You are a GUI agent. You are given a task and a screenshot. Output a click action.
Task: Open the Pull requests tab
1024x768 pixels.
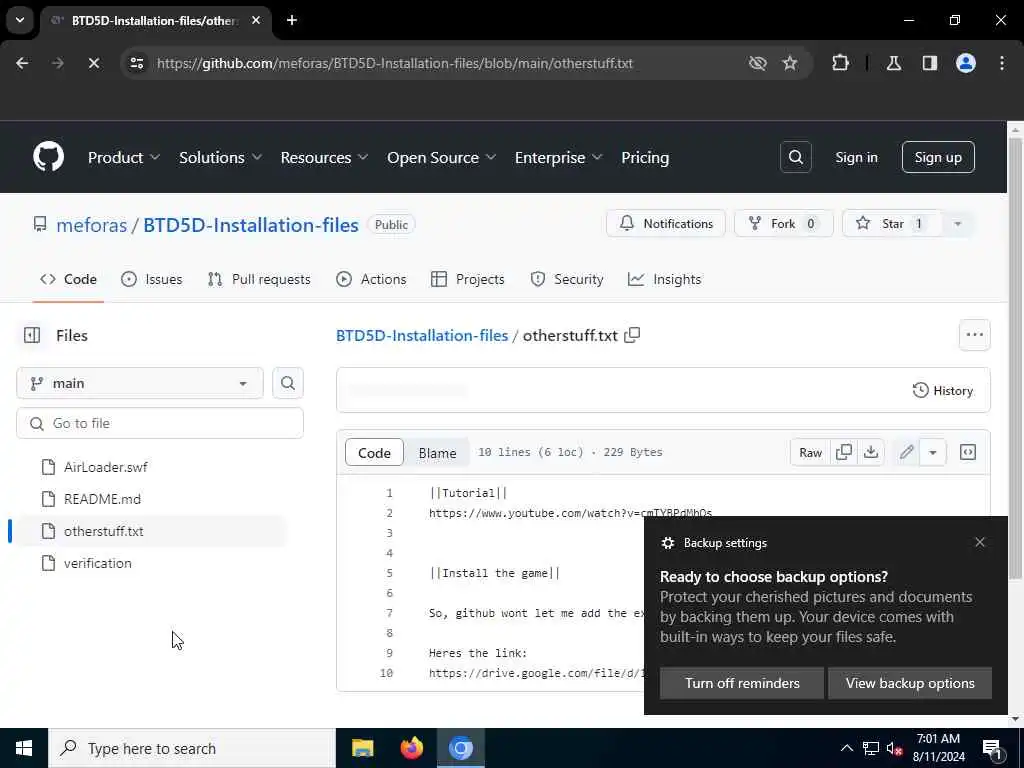point(259,279)
